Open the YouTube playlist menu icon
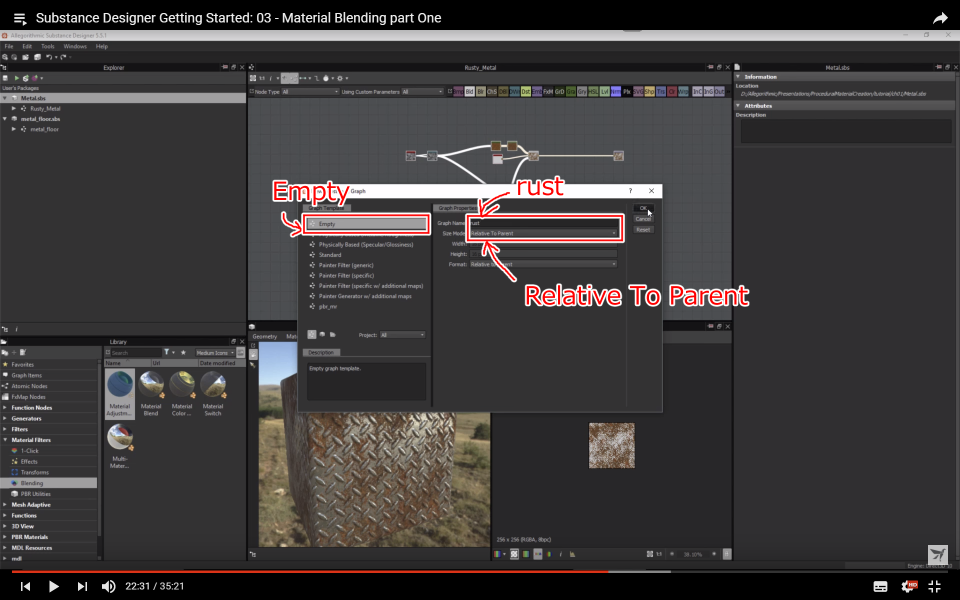The image size is (960, 600). [20, 18]
